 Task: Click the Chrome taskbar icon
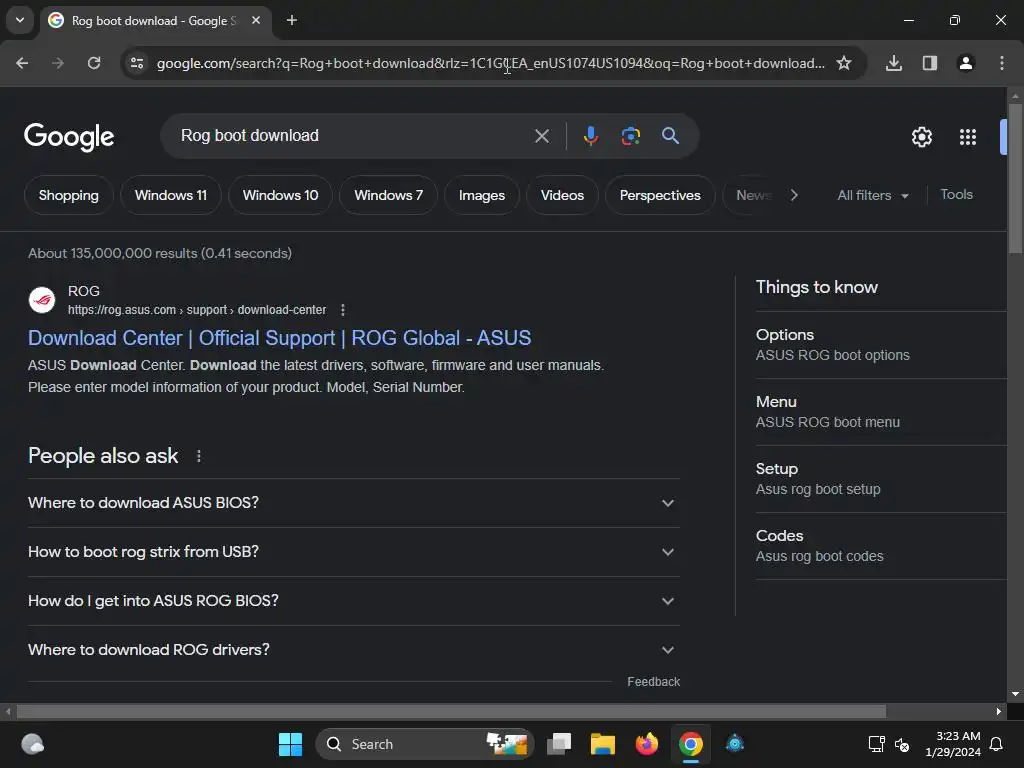click(x=690, y=744)
